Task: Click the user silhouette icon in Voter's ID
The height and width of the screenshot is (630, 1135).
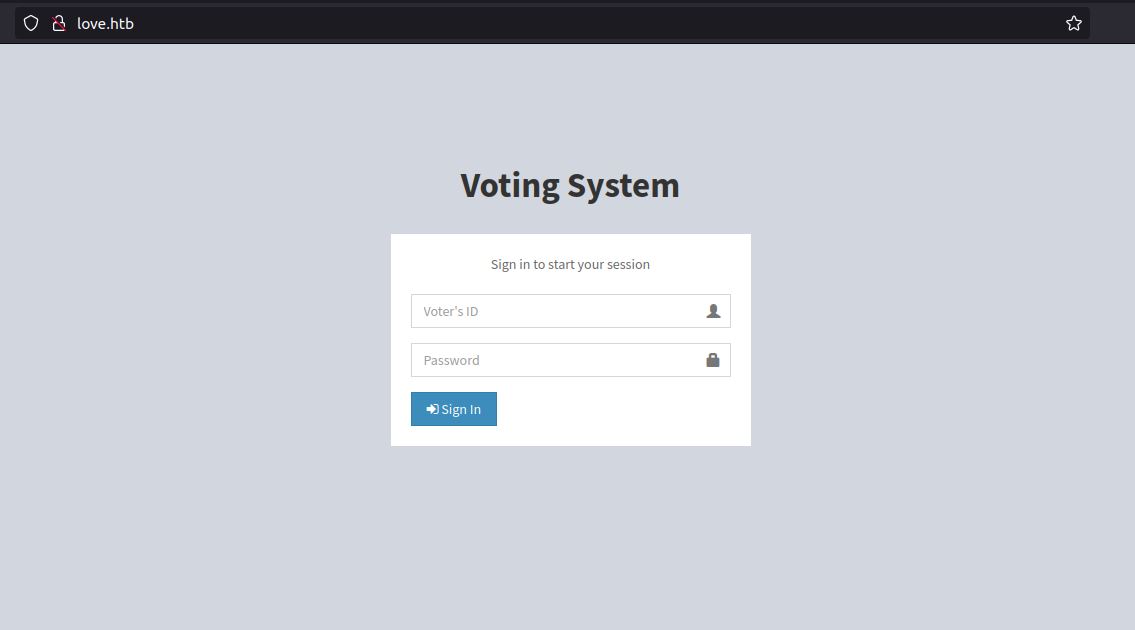Action: click(713, 311)
